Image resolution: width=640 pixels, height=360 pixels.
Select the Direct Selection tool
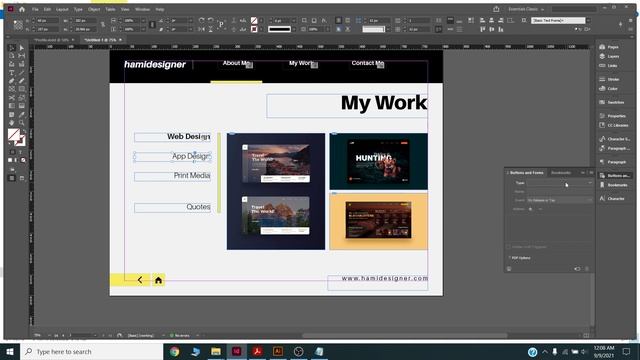tap(22, 48)
